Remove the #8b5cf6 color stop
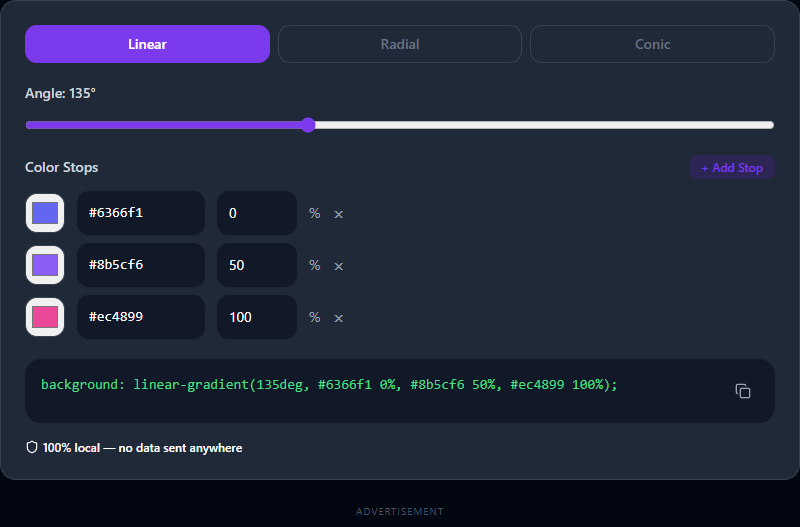This screenshot has height=527, width=800. 338,266
